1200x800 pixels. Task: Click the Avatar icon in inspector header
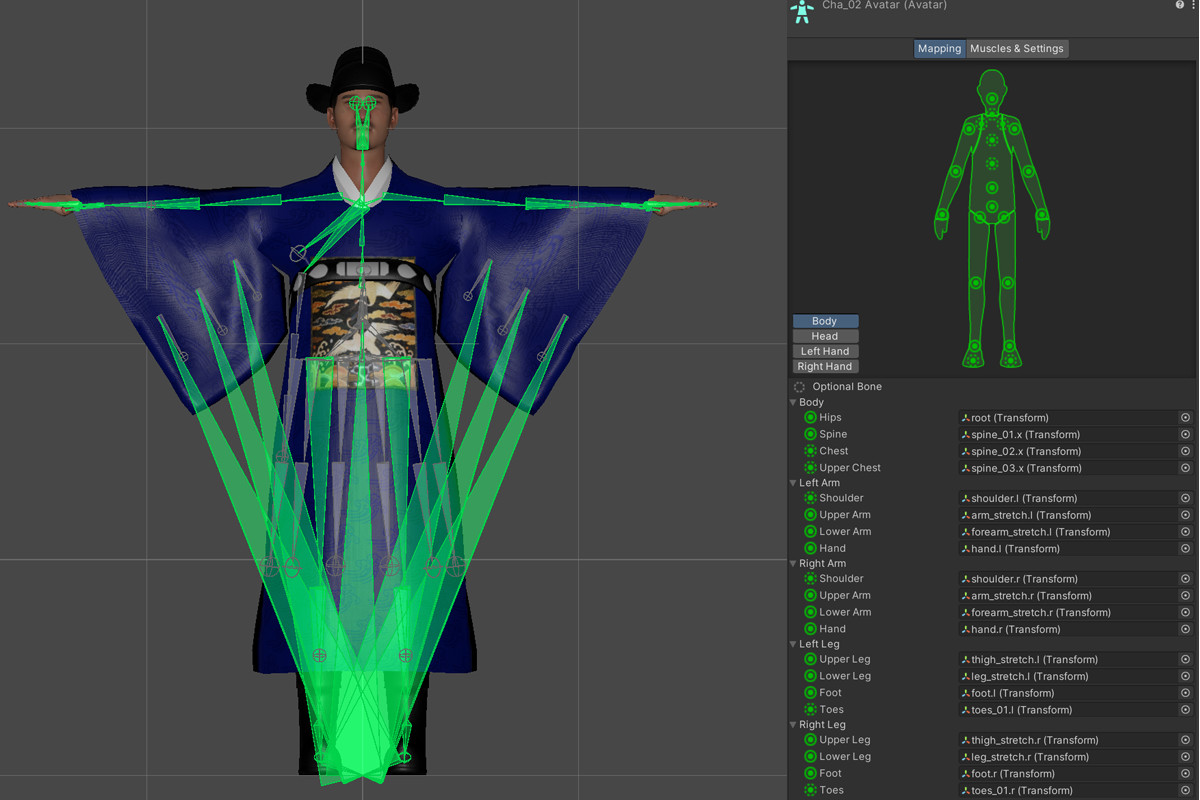click(802, 11)
